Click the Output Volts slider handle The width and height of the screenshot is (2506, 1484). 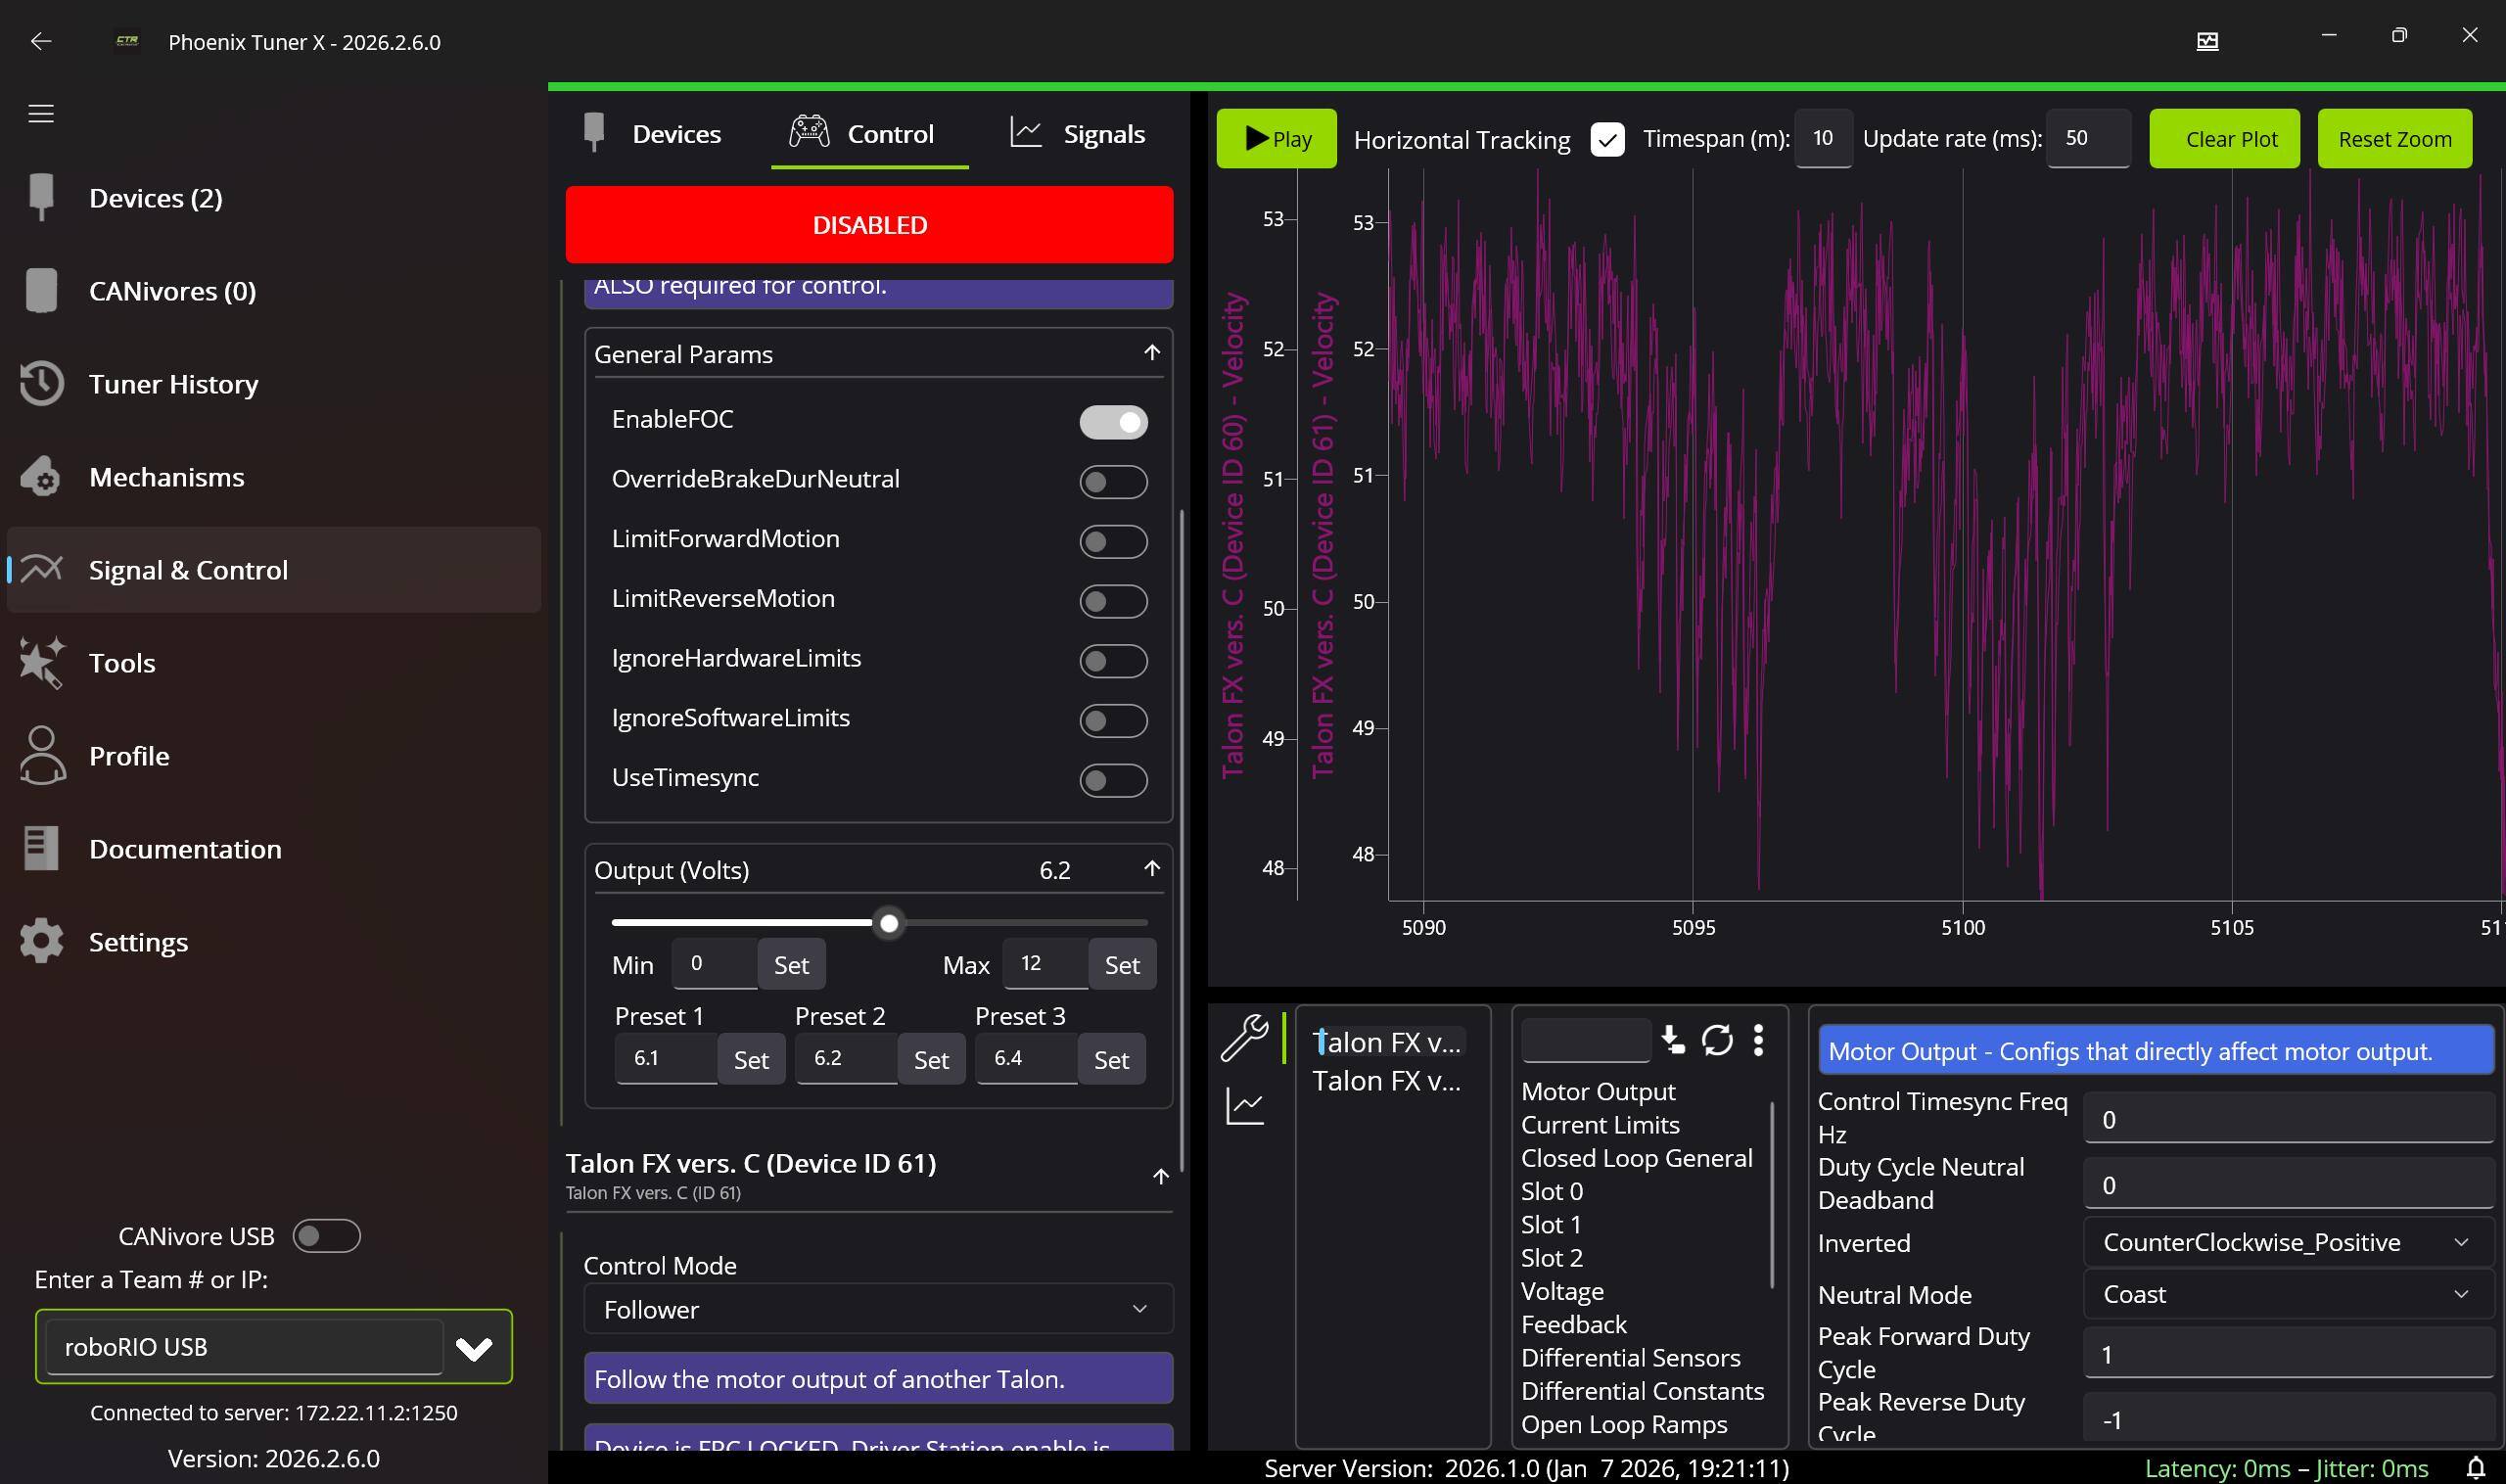pos(889,923)
